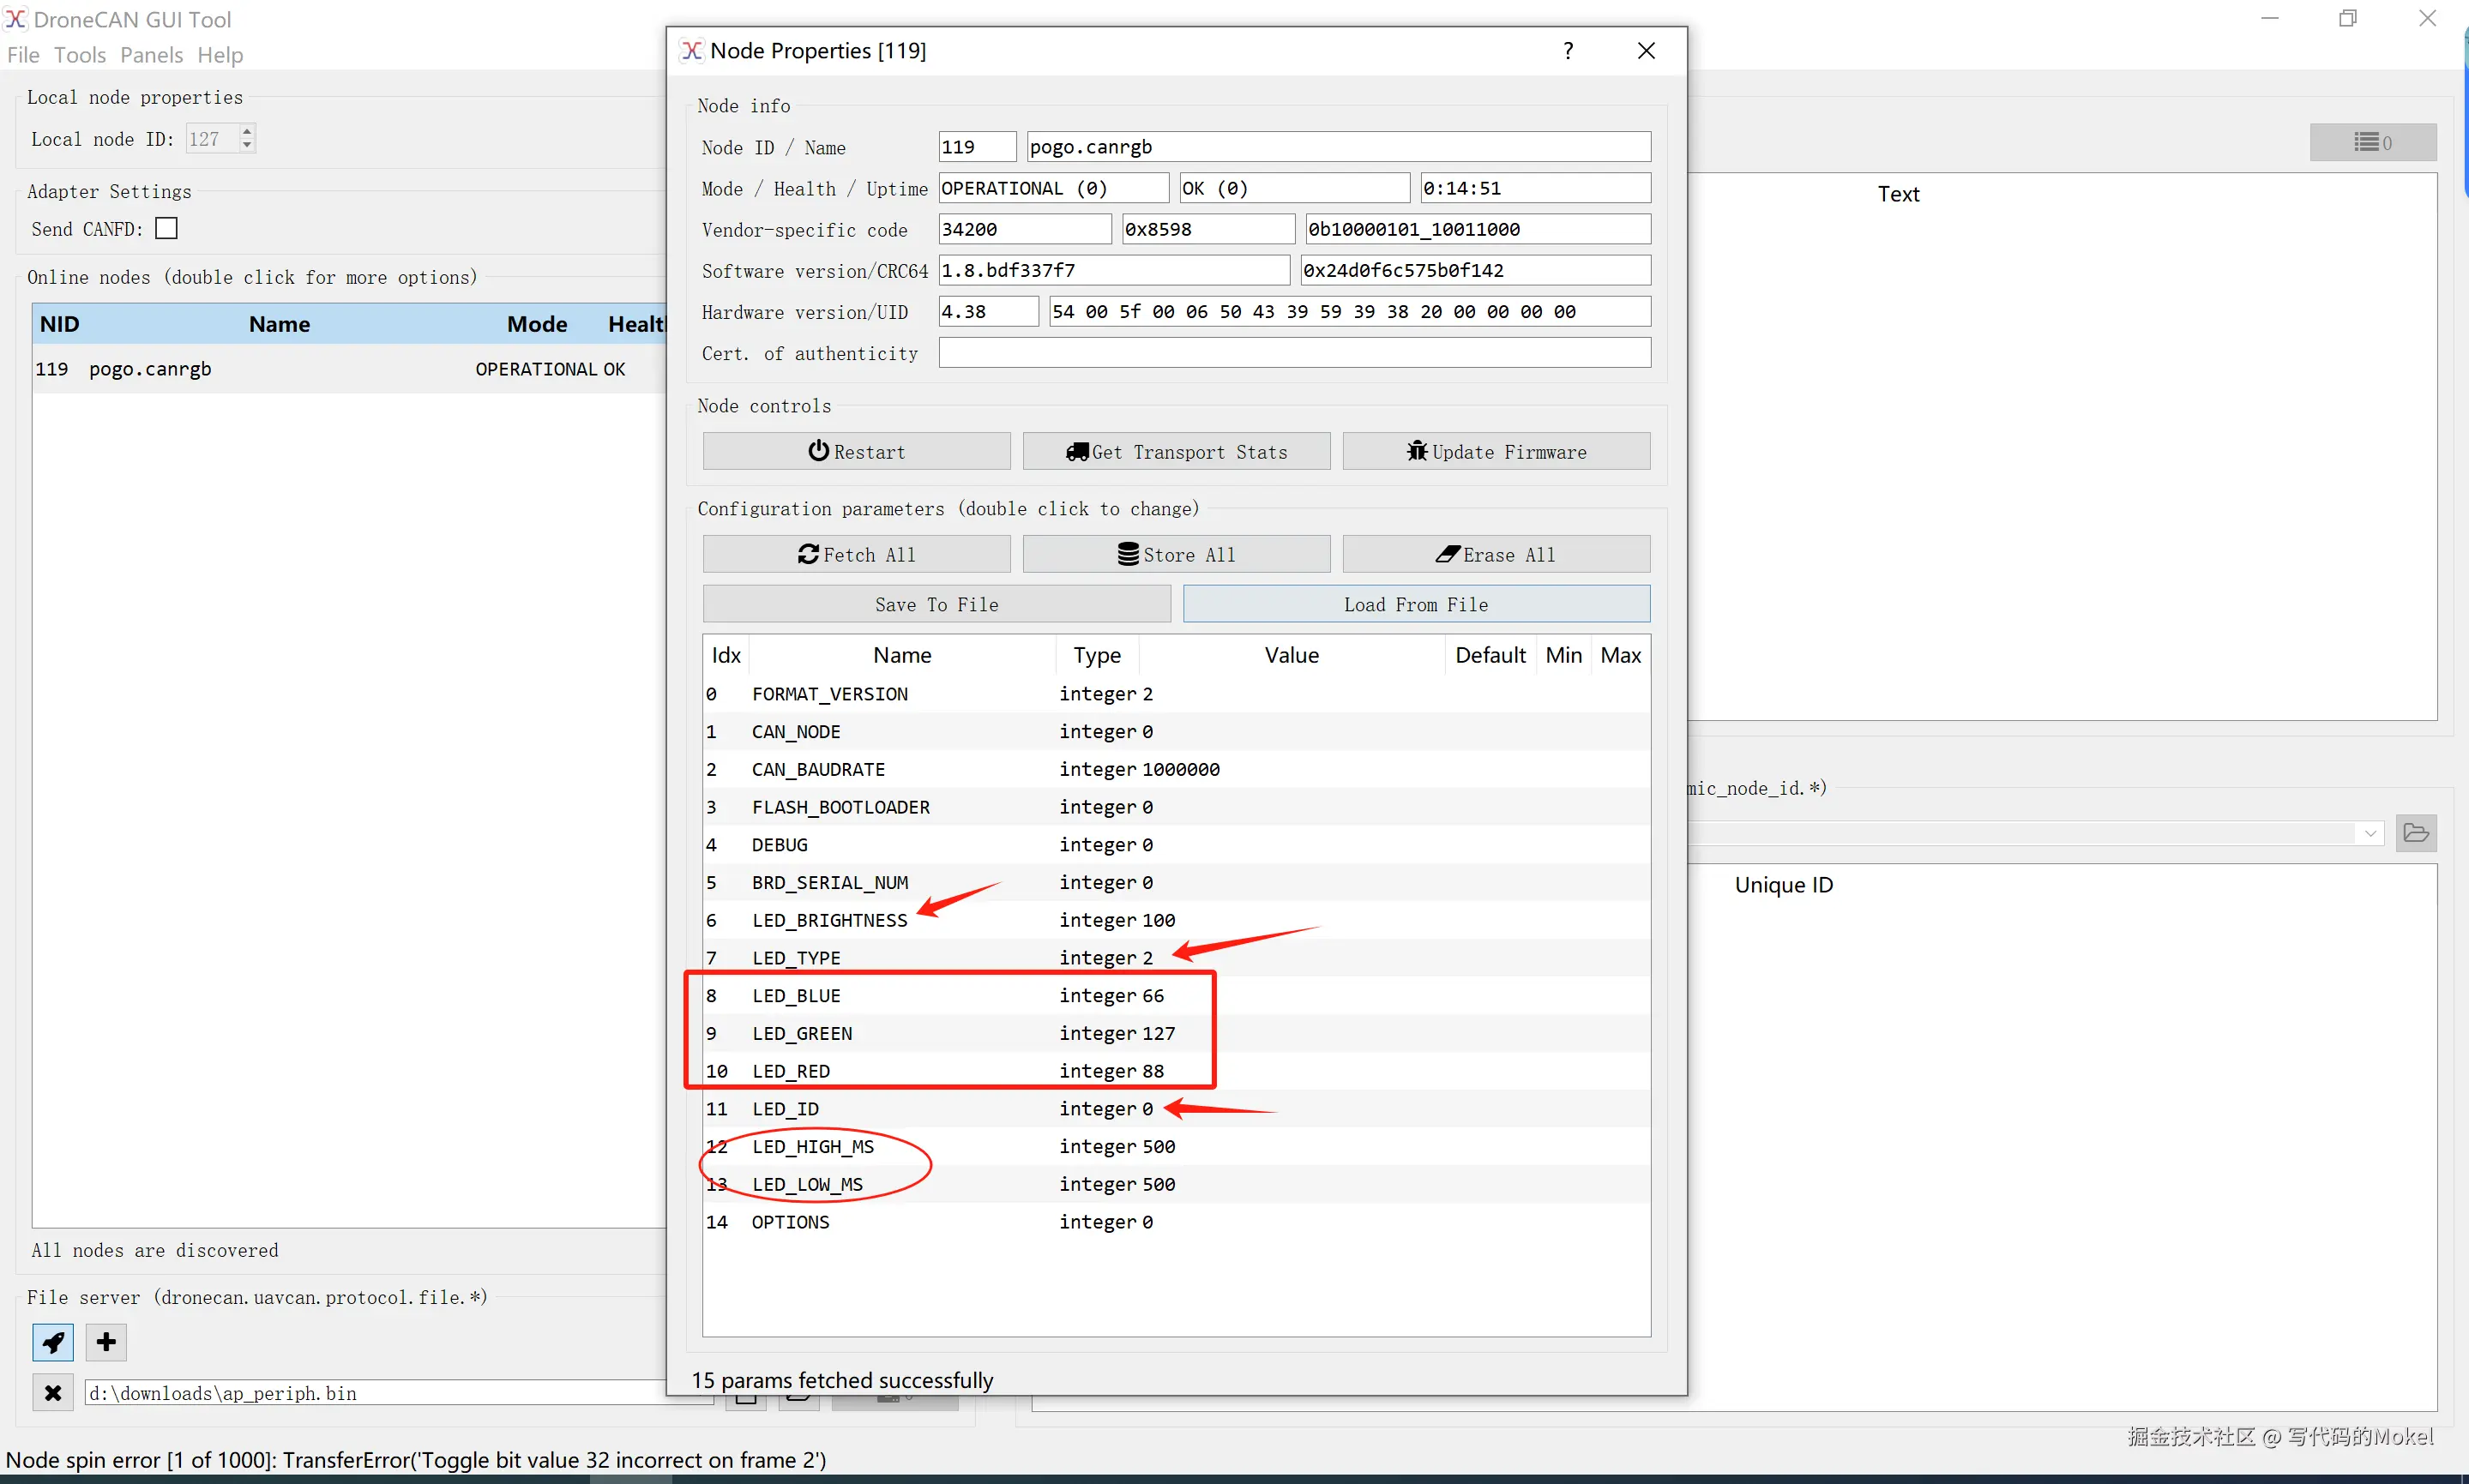2469x1484 pixels.
Task: Click the rocket icon to launch file server
Action: 53,1342
